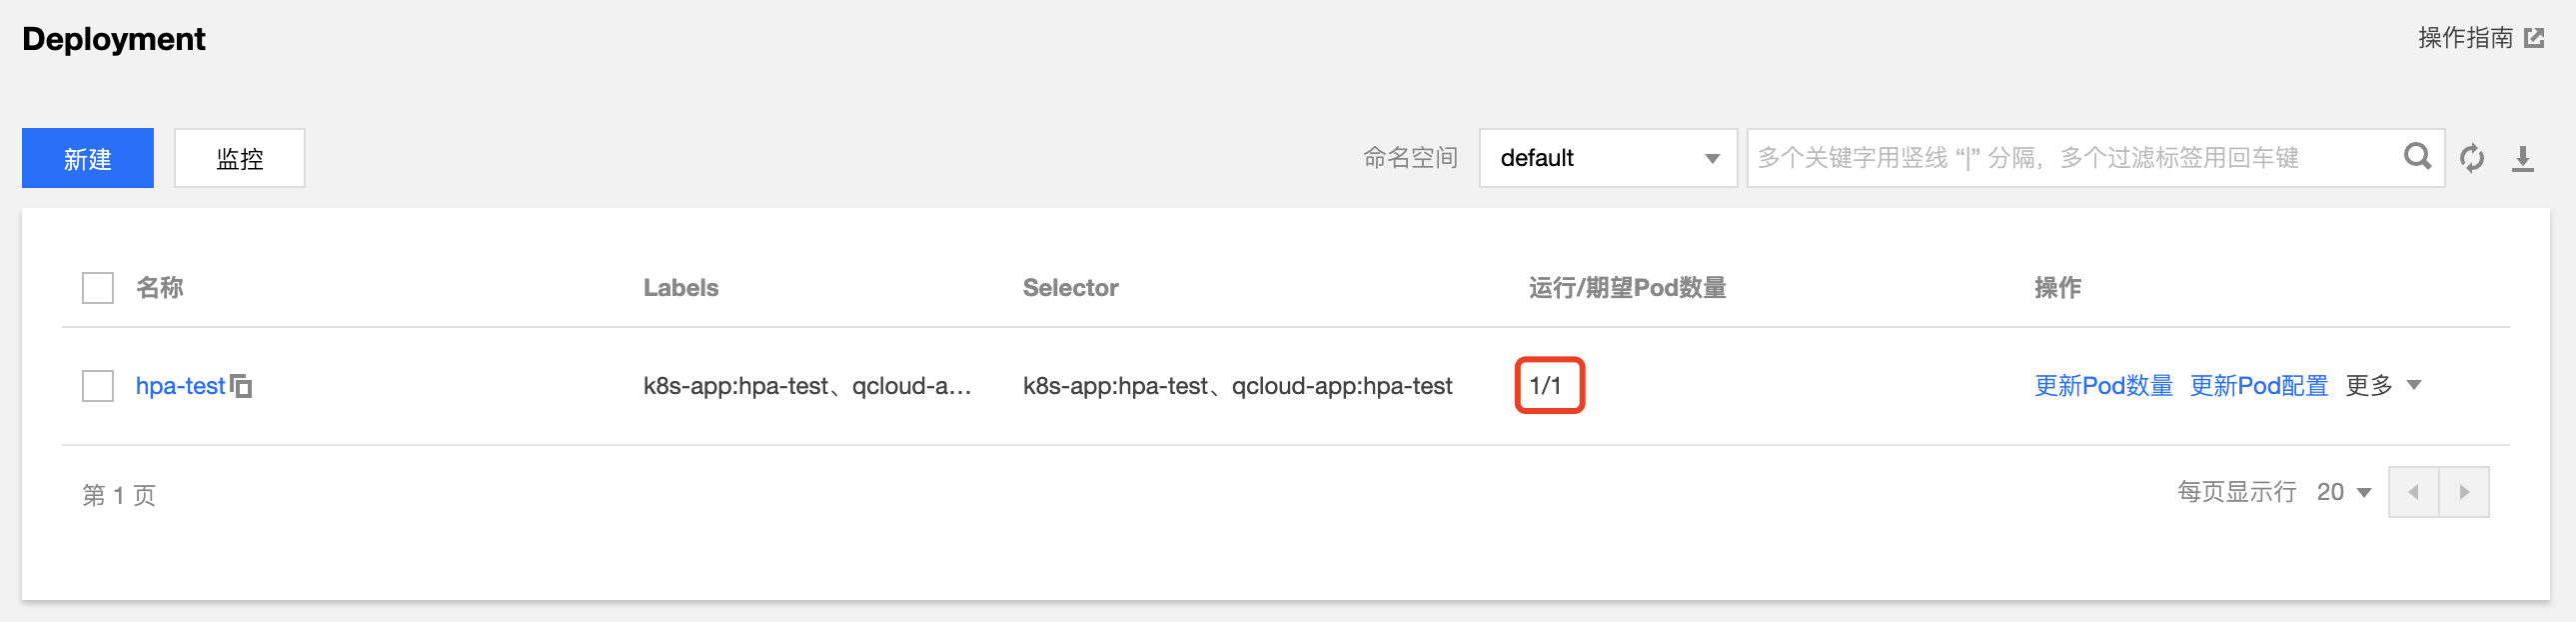
Task: Click the 名称 column header
Action: click(x=160, y=288)
